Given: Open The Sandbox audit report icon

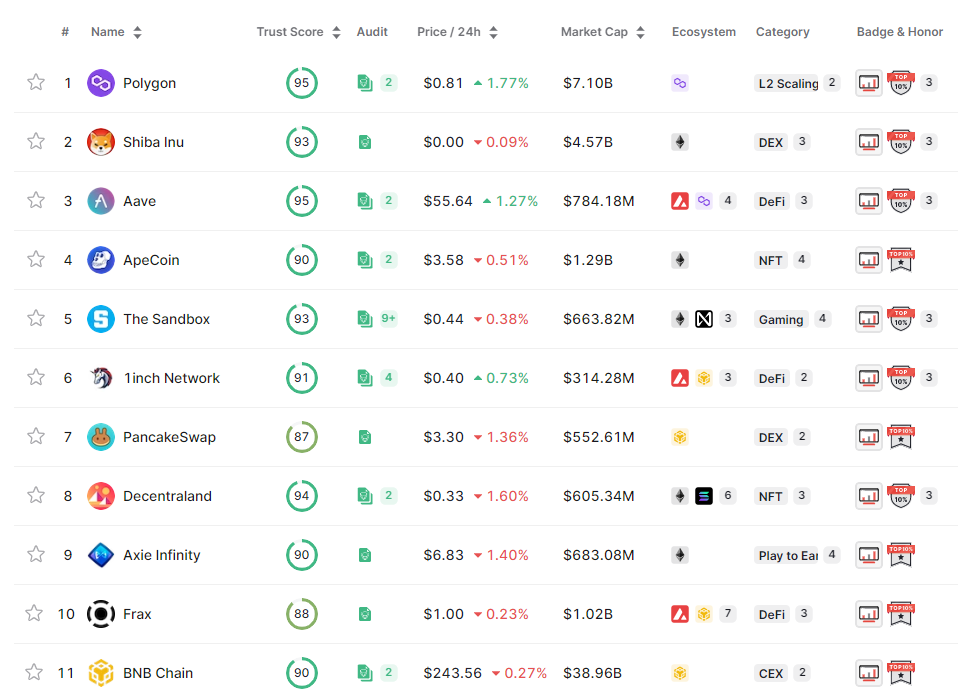Looking at the screenshot, I should coord(365,319).
